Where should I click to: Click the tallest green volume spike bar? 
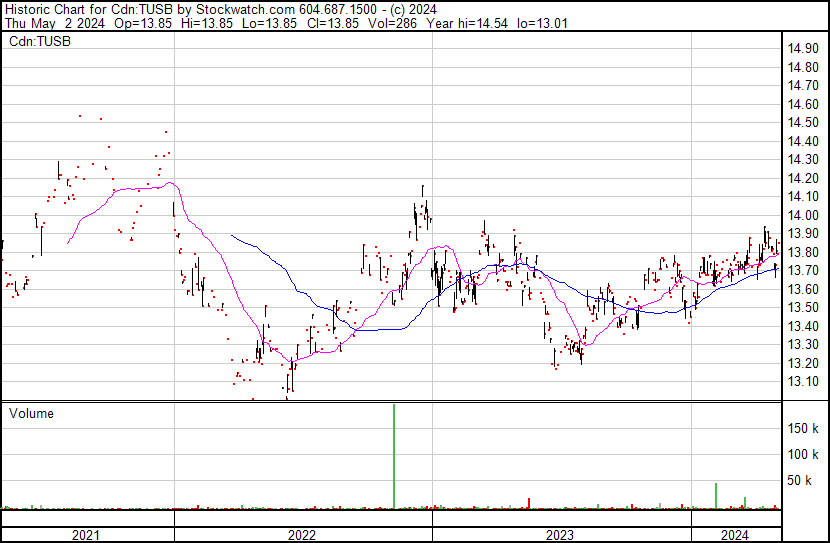[394, 455]
